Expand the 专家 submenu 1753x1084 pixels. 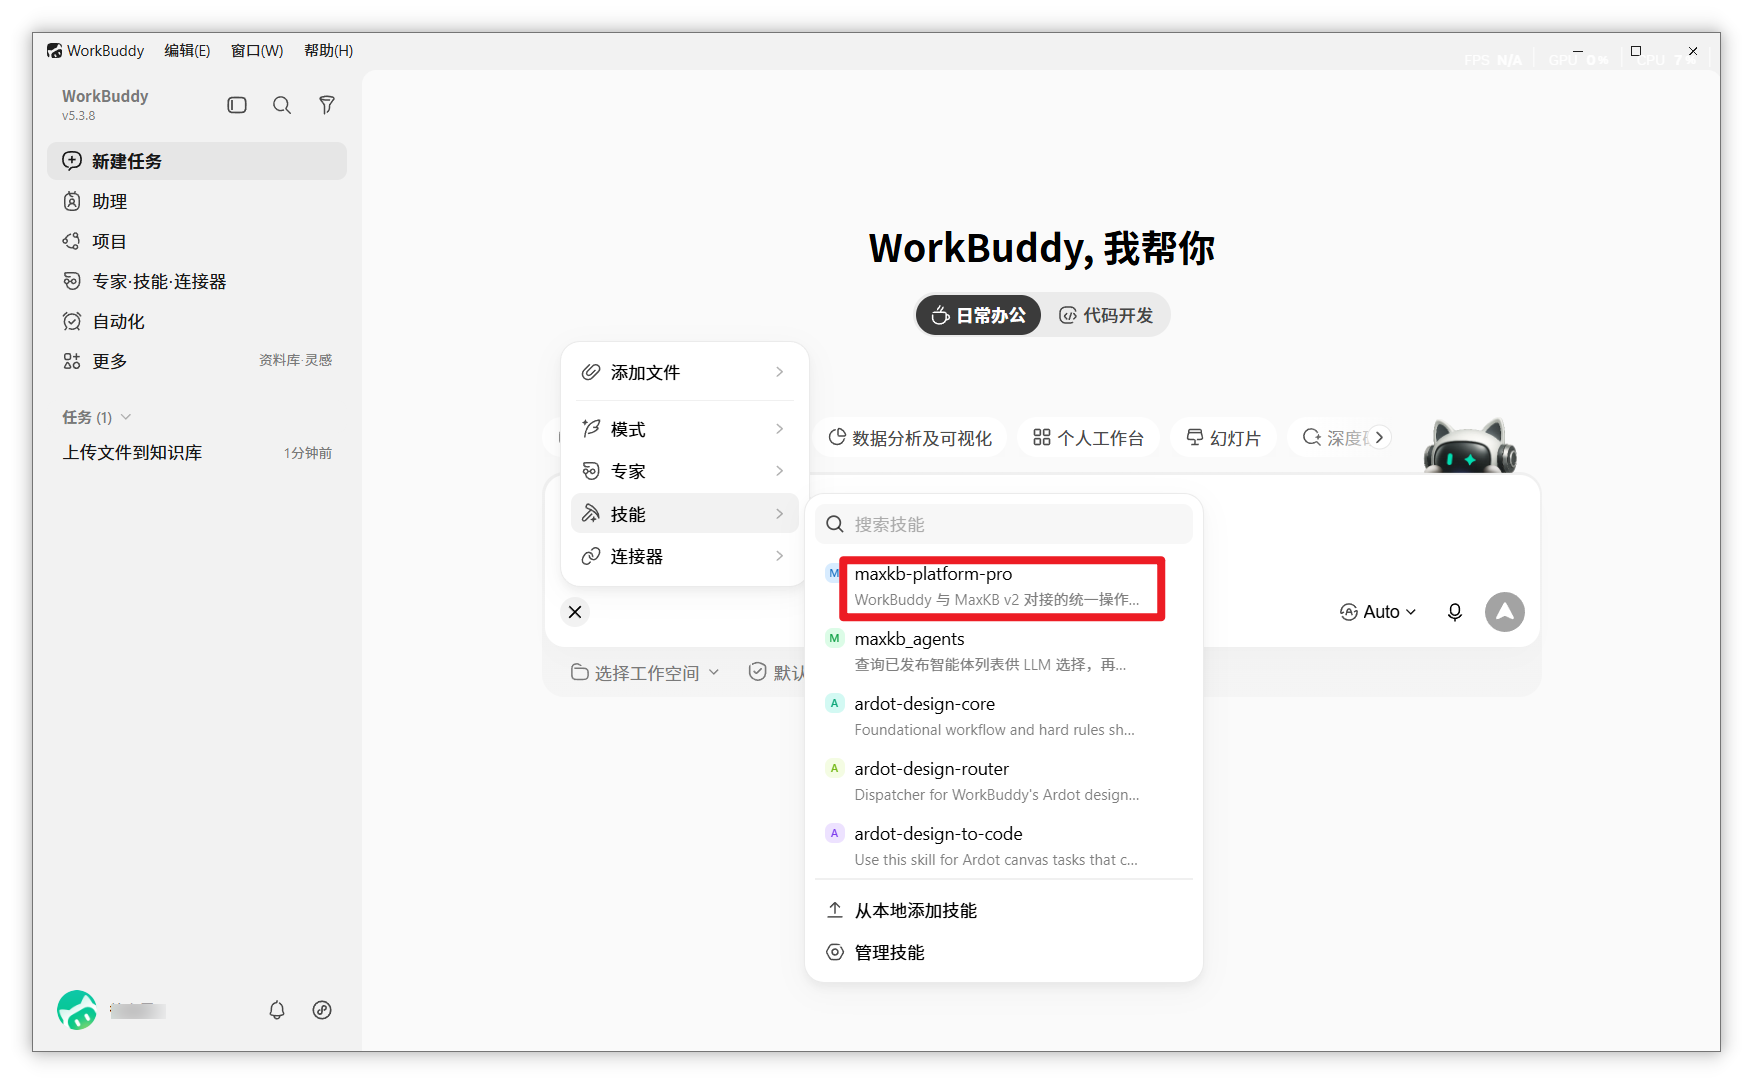[x=685, y=471]
